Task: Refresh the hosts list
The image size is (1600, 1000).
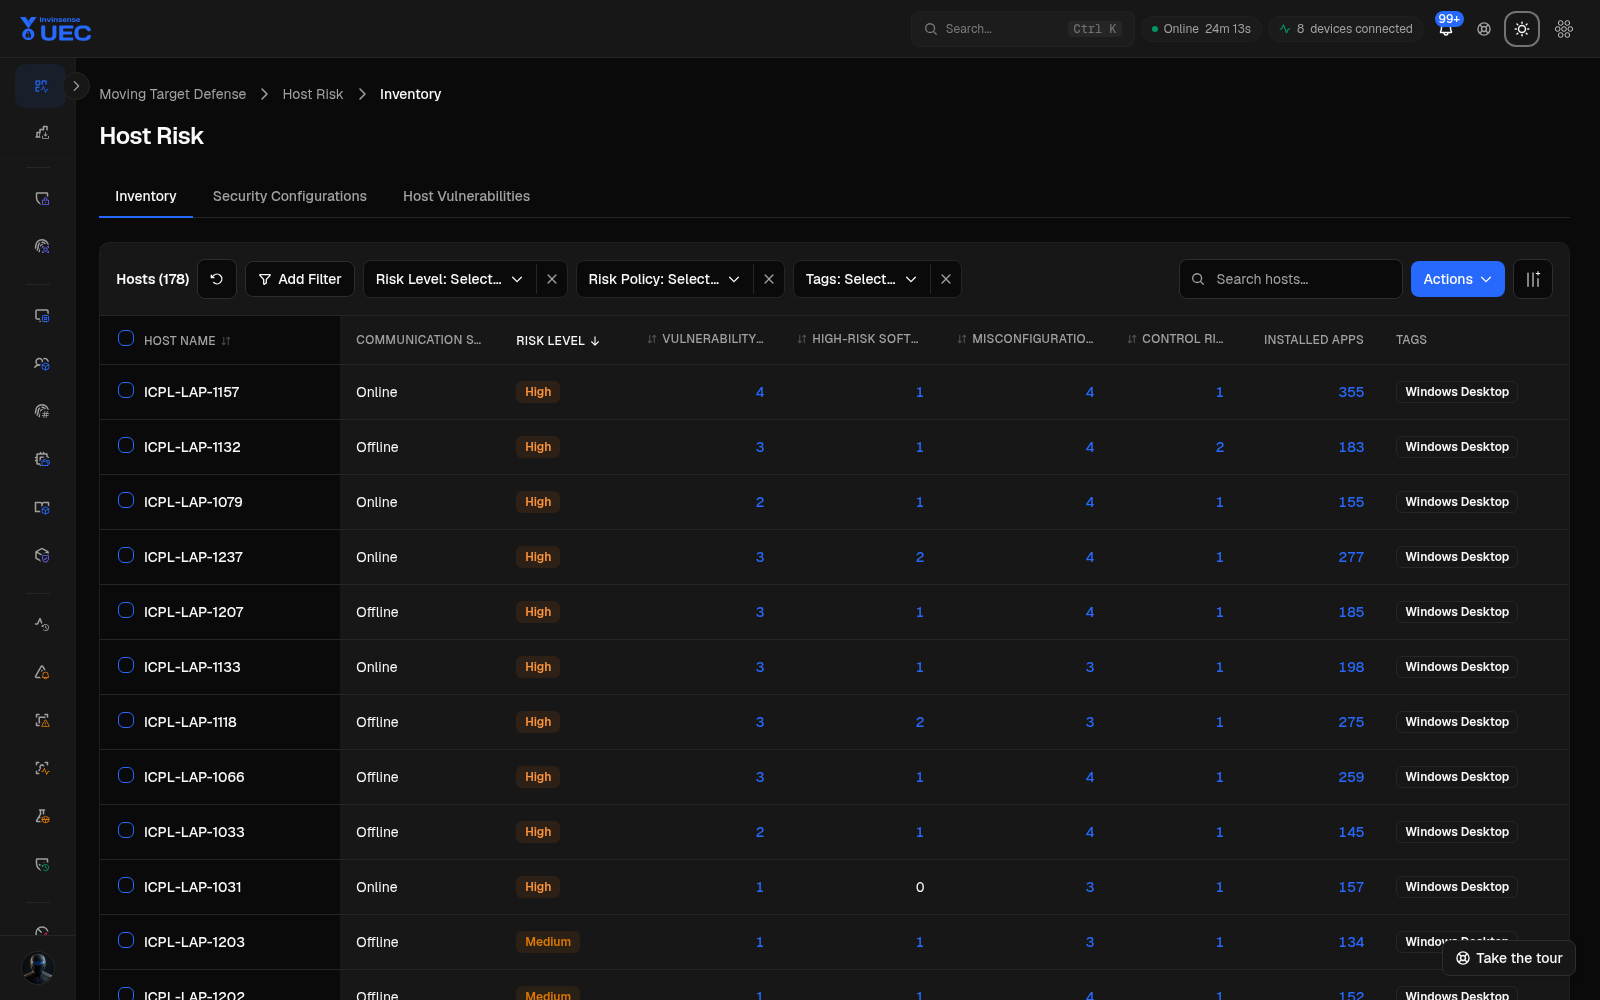Action: 217,279
